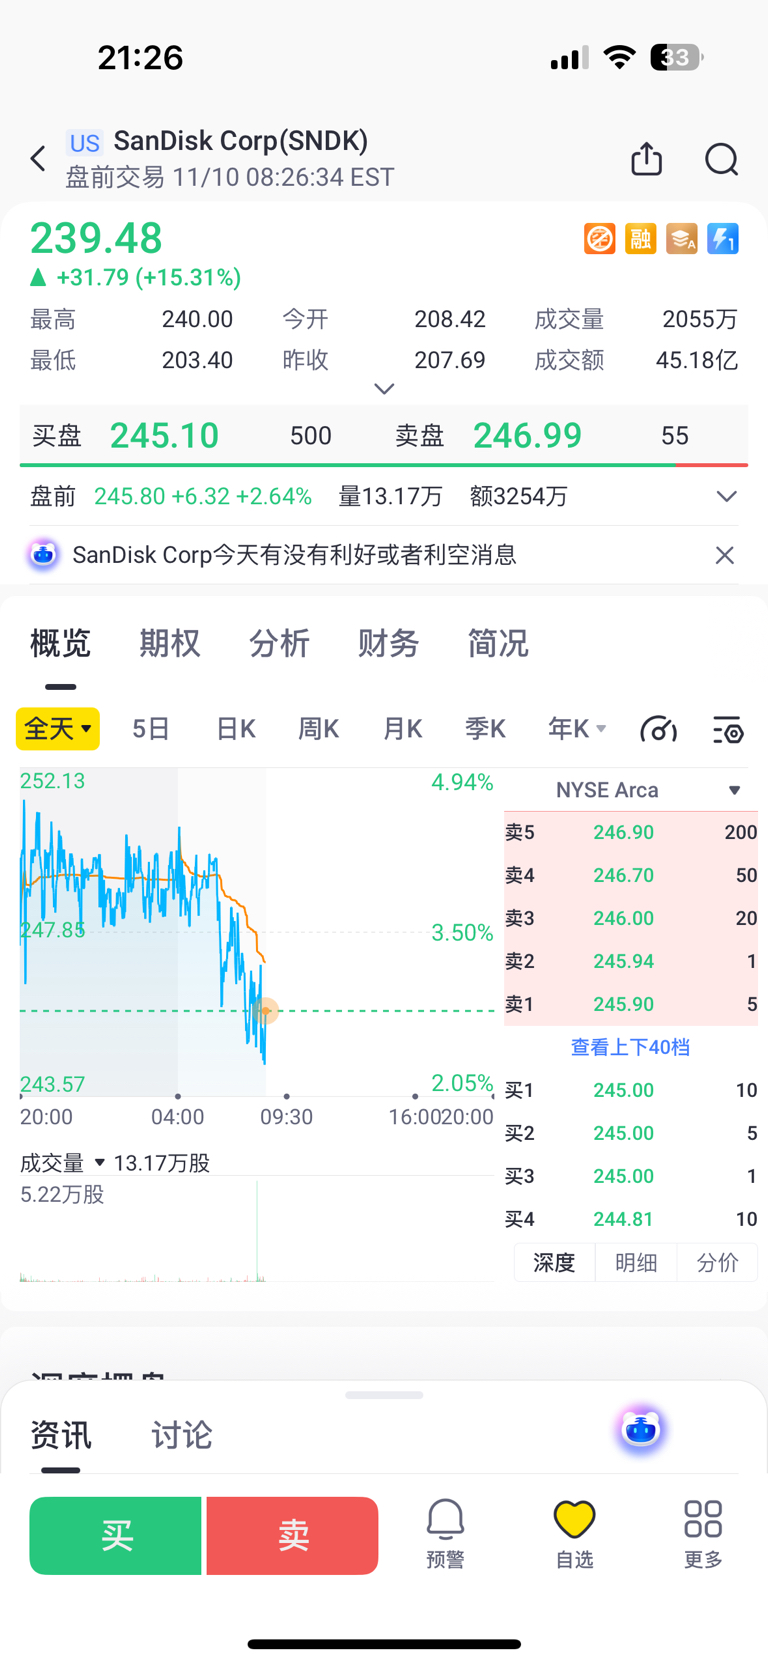Tap the share icon in header
This screenshot has width=769, height=1665.
(647, 159)
